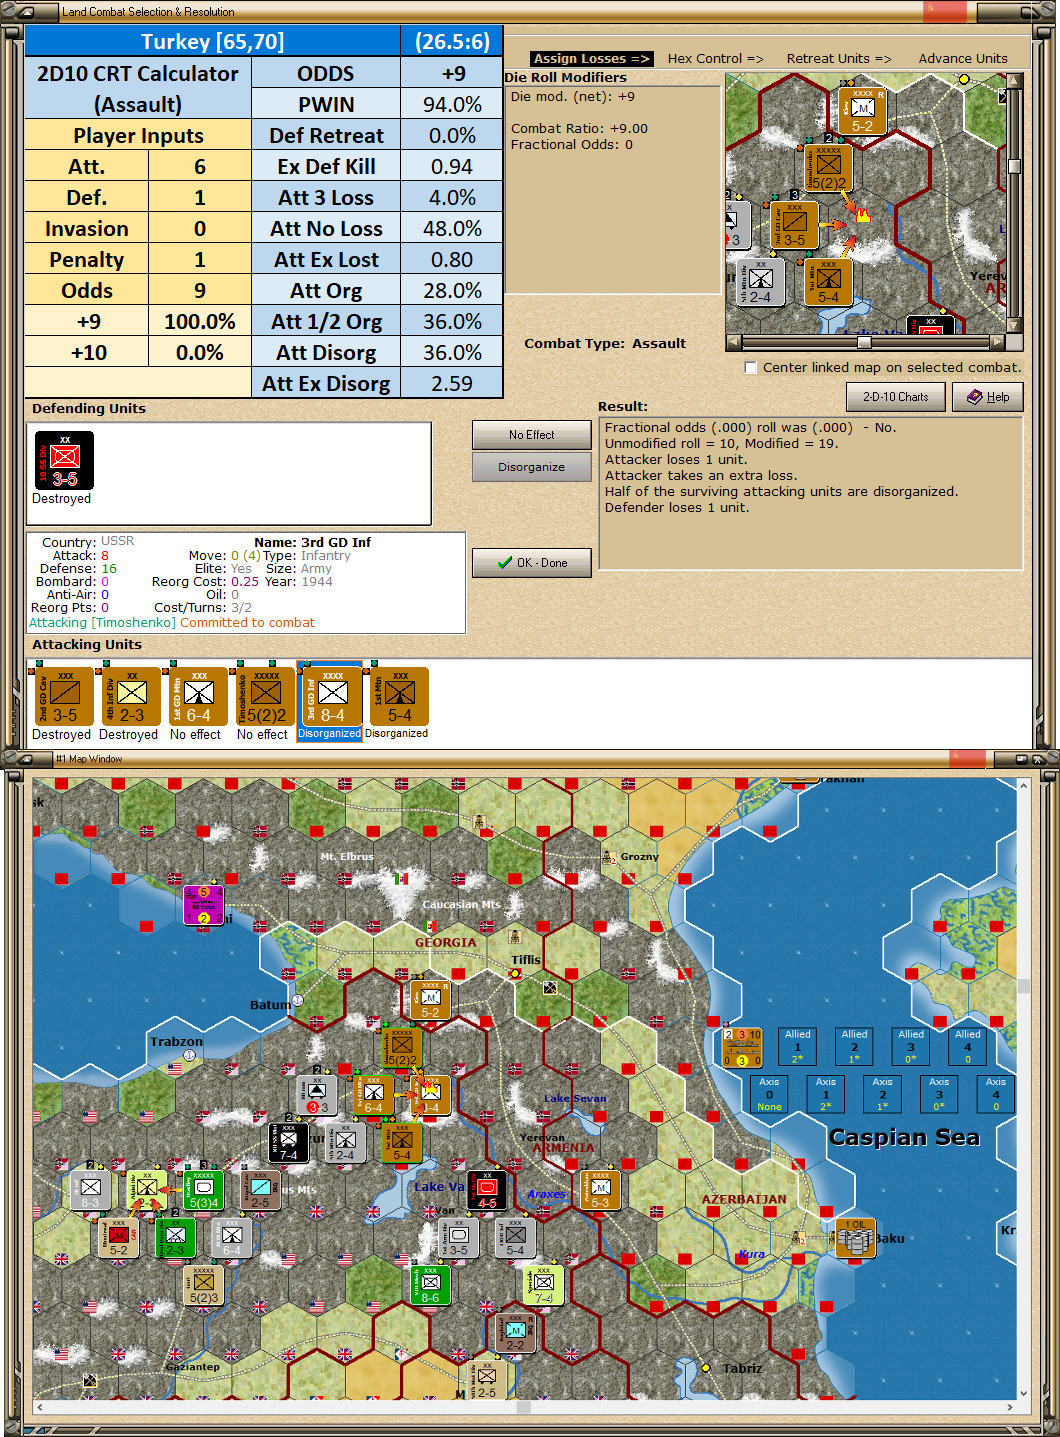Click the Att. input value 6
Viewport: 1060px width, 1437px height.
(x=200, y=166)
